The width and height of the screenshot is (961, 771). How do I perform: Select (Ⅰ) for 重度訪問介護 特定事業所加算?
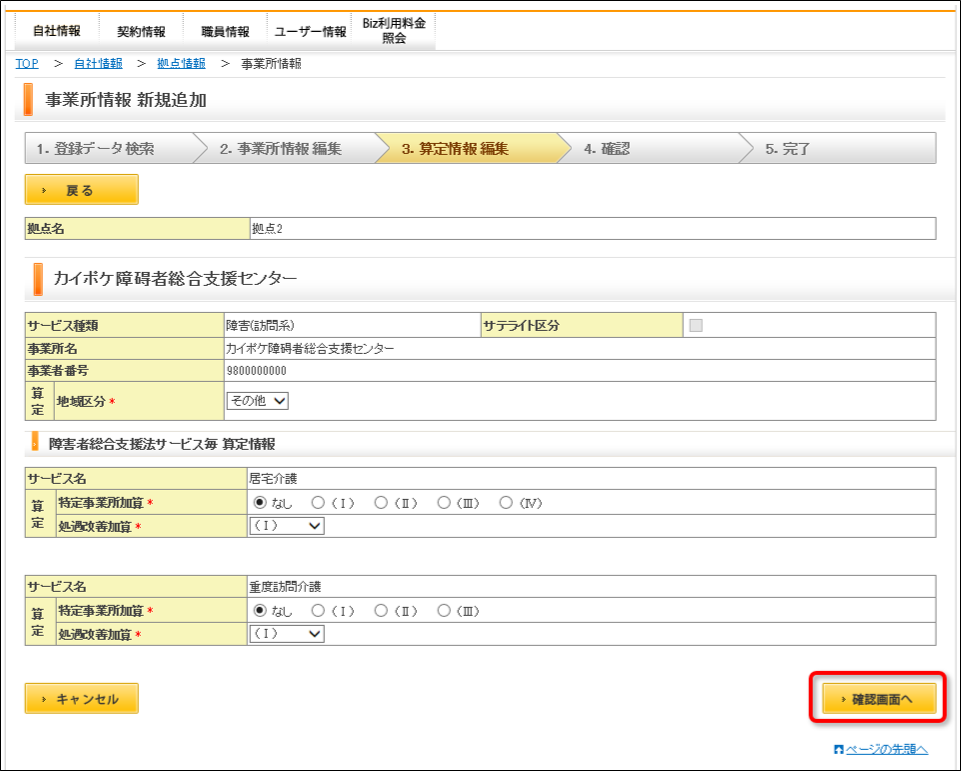click(317, 610)
